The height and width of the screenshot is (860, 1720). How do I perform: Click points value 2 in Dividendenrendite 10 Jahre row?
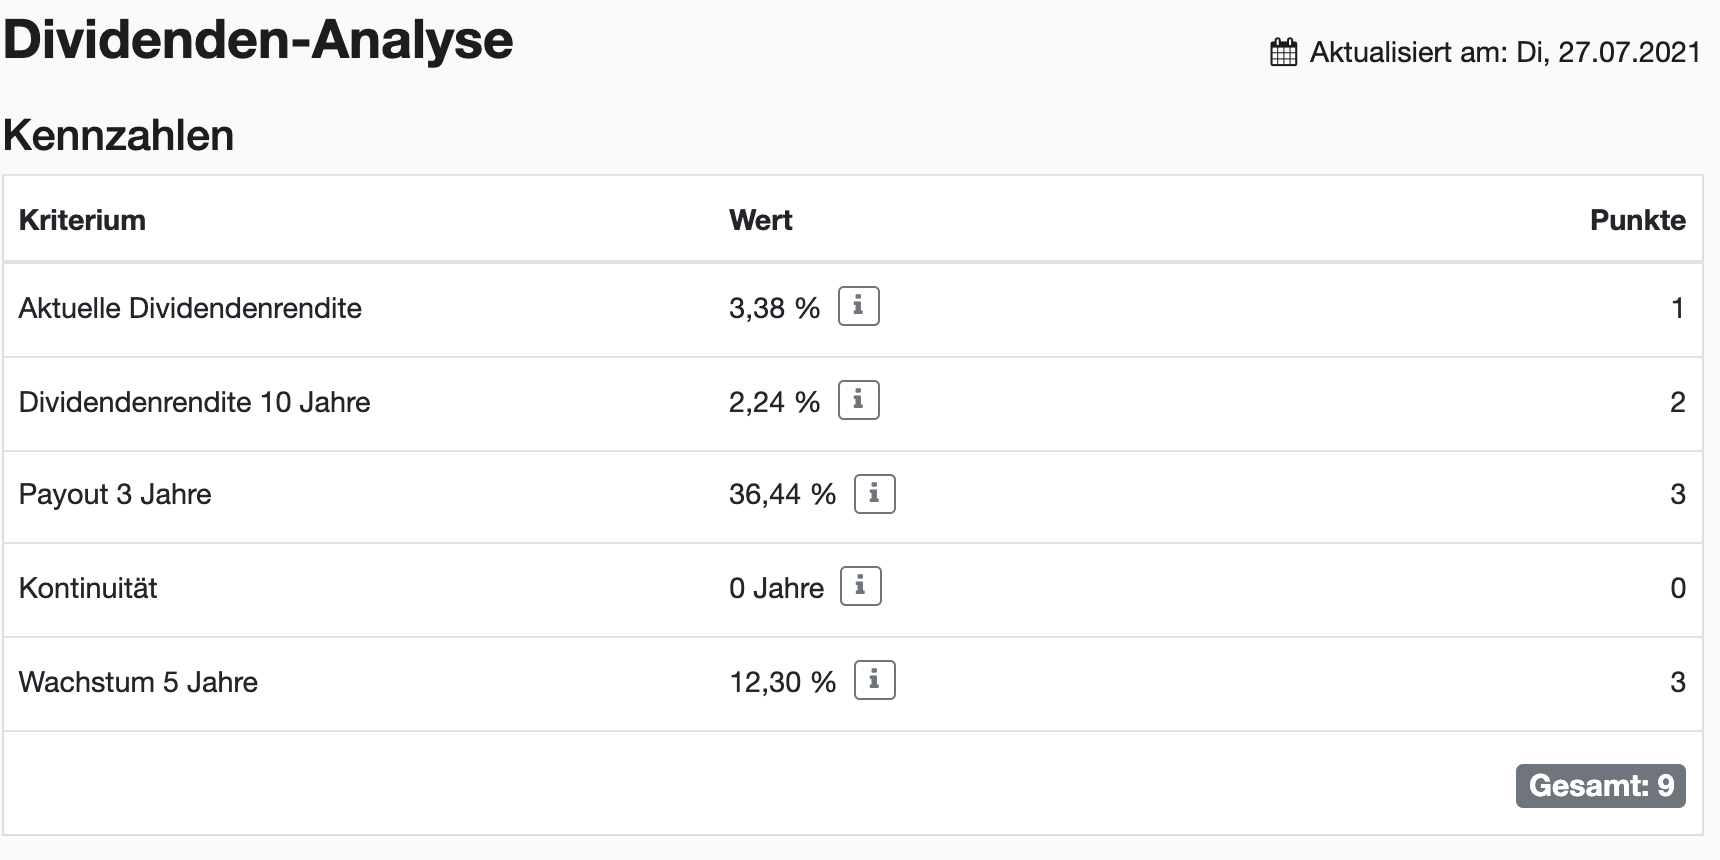click(1678, 402)
